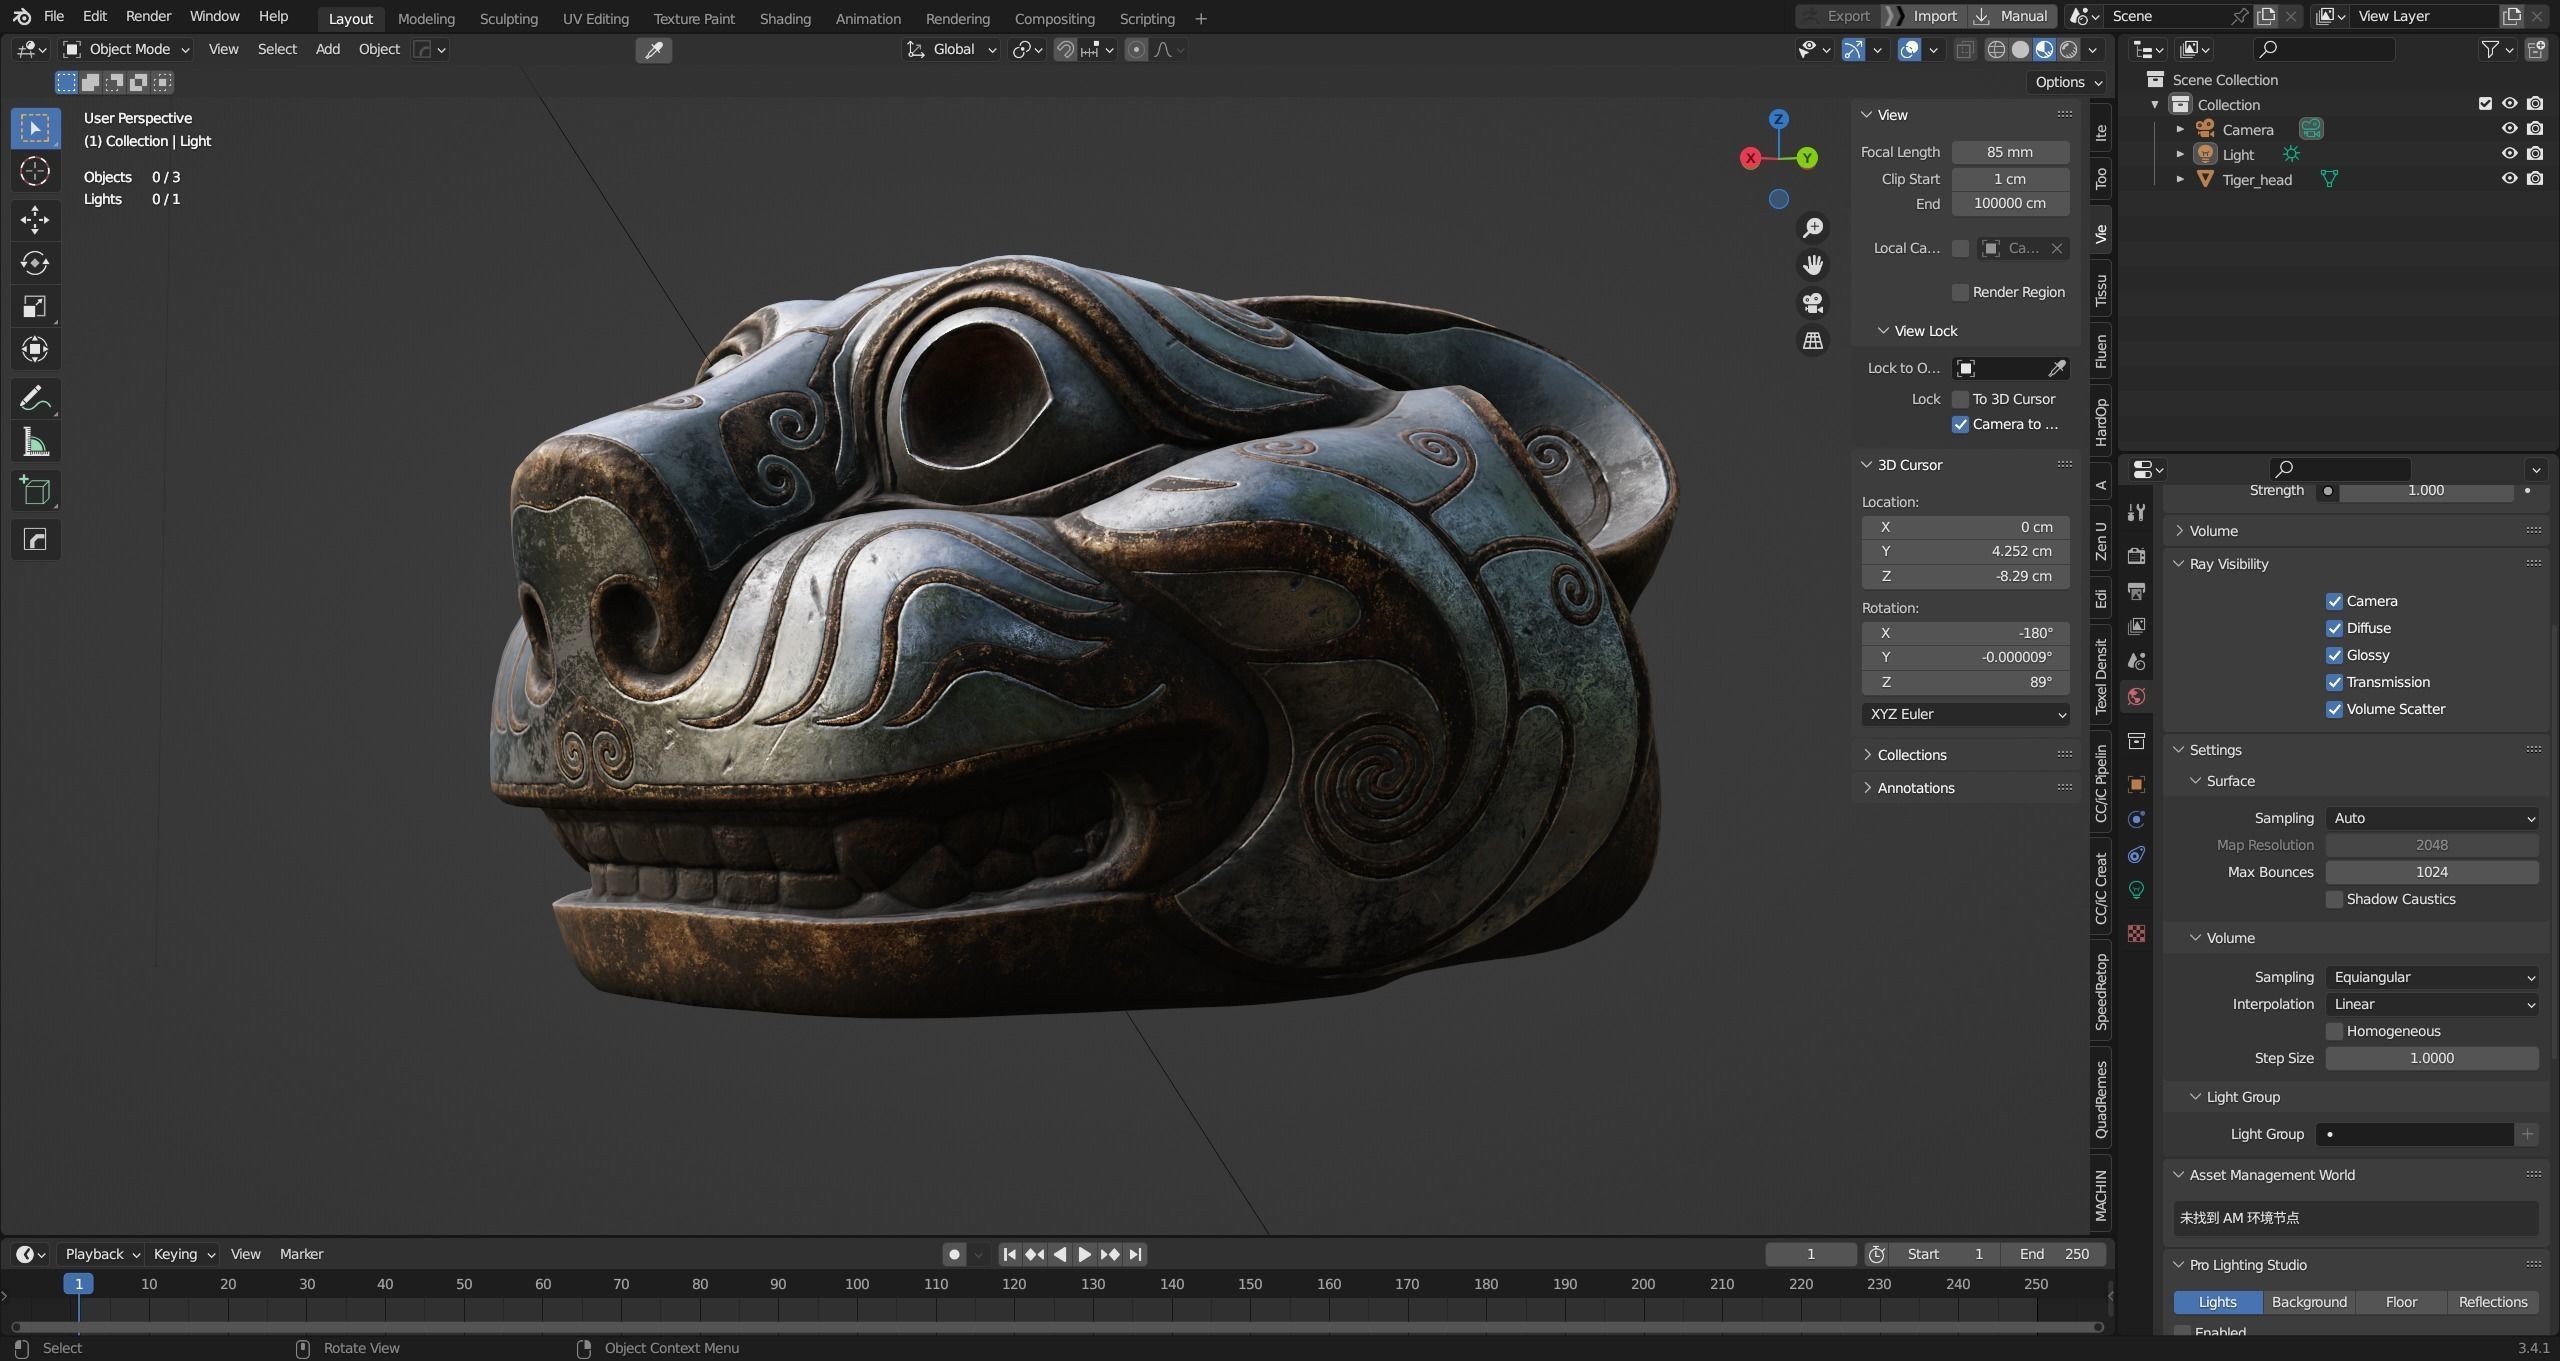Viewport: 2560px width, 1361px height.
Task: Click the zoom view magnifier icon
Action: [1812, 228]
